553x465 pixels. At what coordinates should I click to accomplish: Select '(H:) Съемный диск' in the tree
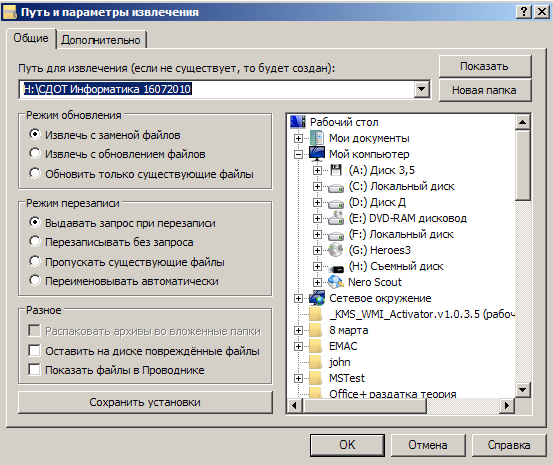pyautogui.click(x=396, y=266)
